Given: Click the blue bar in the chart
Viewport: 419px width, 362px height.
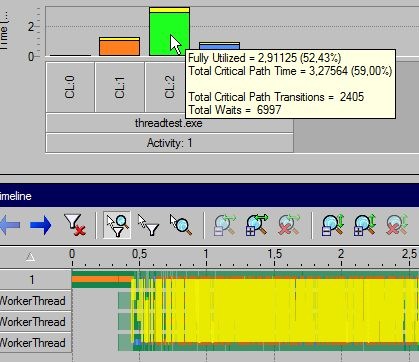Looking at the screenshot, I should [219, 46].
